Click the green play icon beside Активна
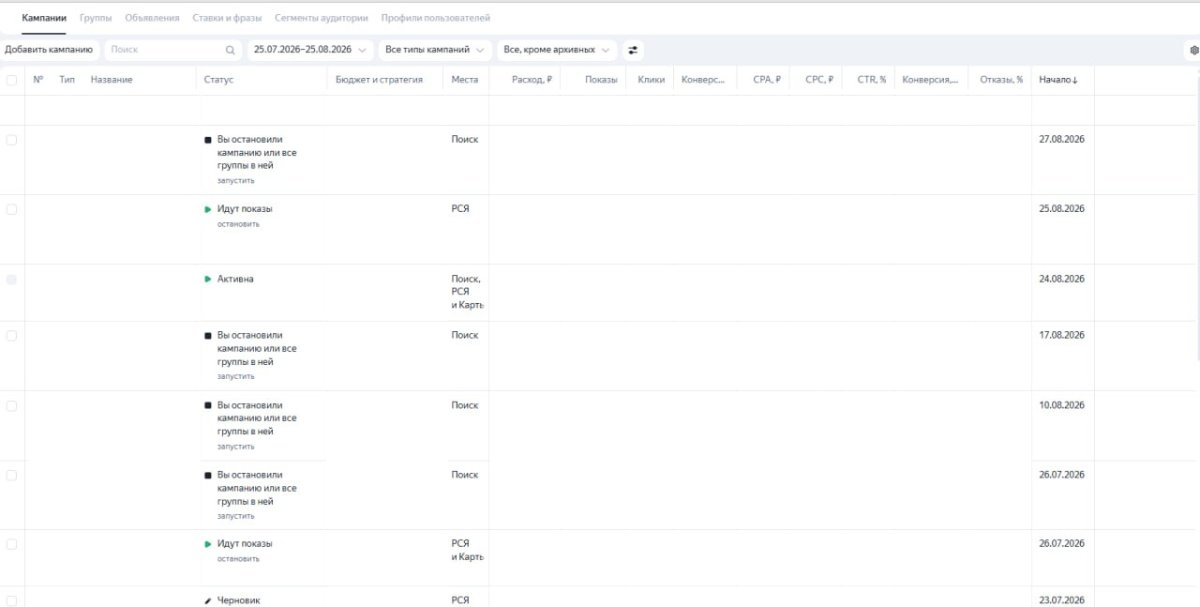Viewport: 1200px width, 607px height. (x=208, y=279)
